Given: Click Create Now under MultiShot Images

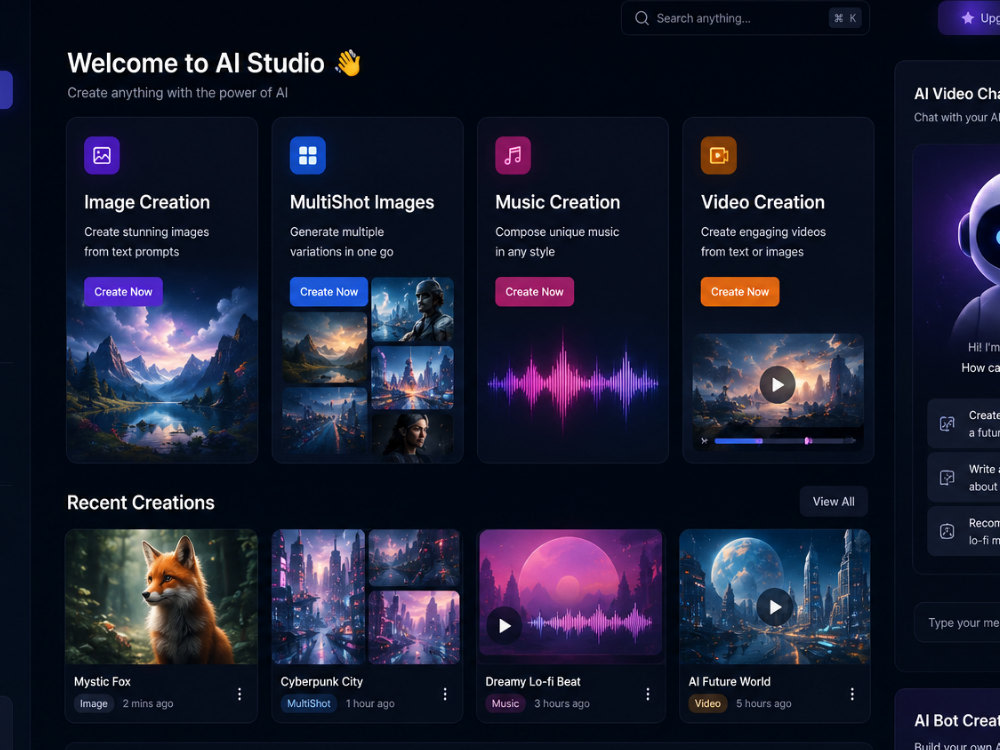Looking at the screenshot, I should coord(329,291).
